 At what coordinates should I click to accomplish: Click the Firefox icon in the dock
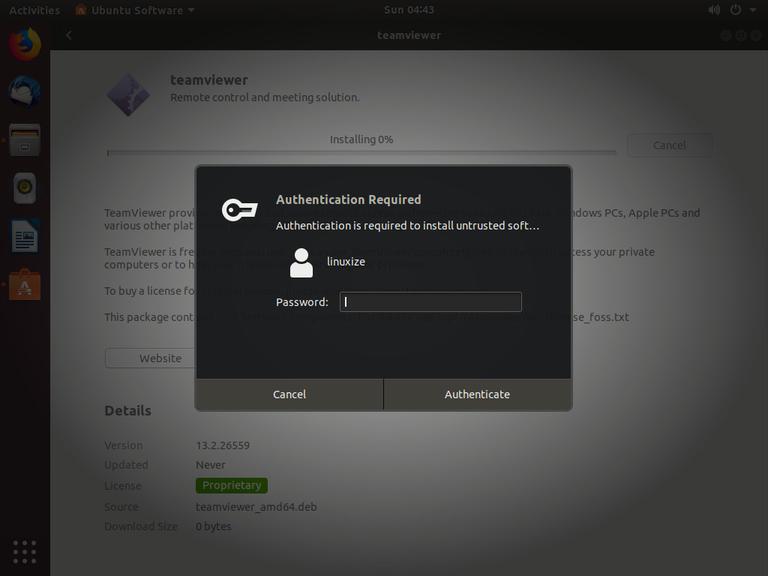point(25,45)
